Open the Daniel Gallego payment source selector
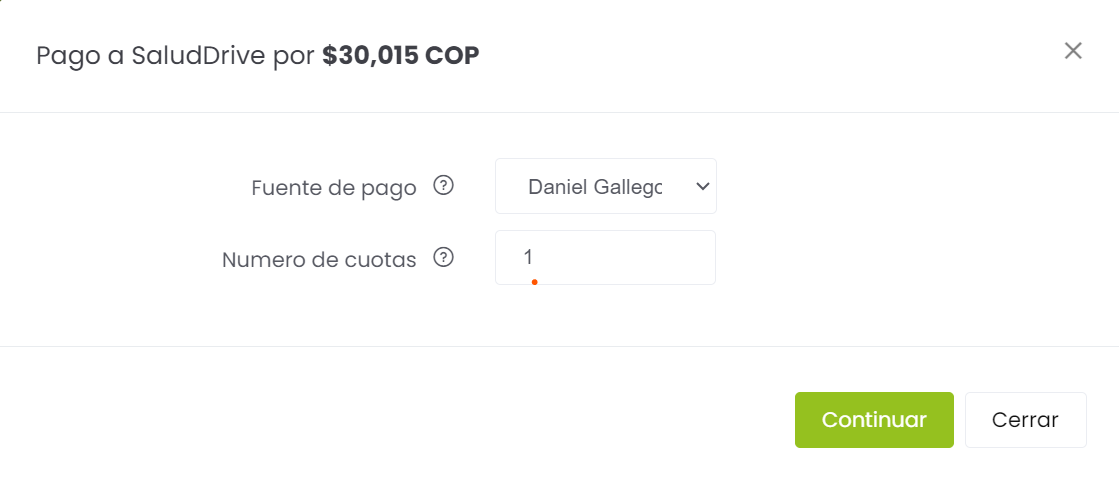 coord(605,186)
